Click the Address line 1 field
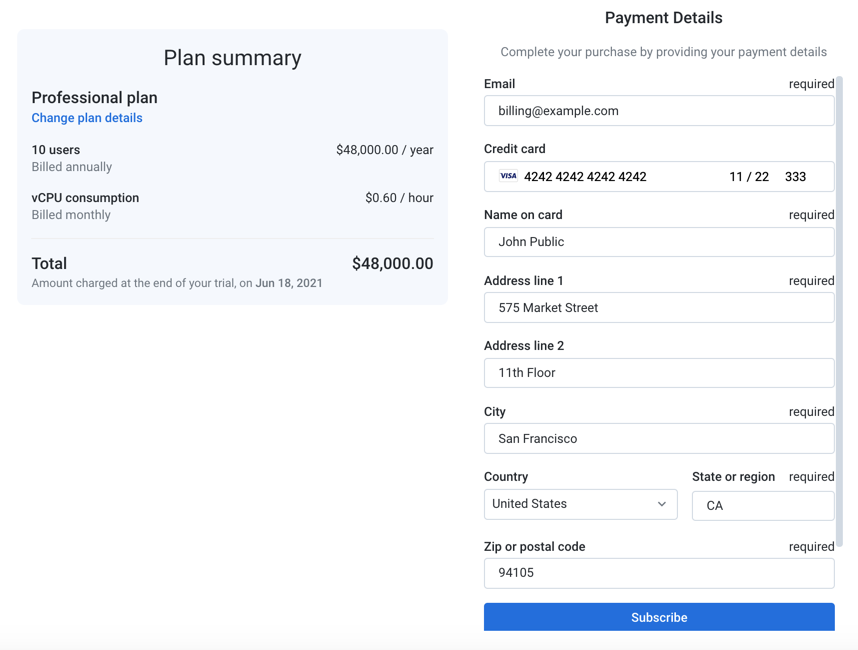The height and width of the screenshot is (650, 858). tap(658, 308)
